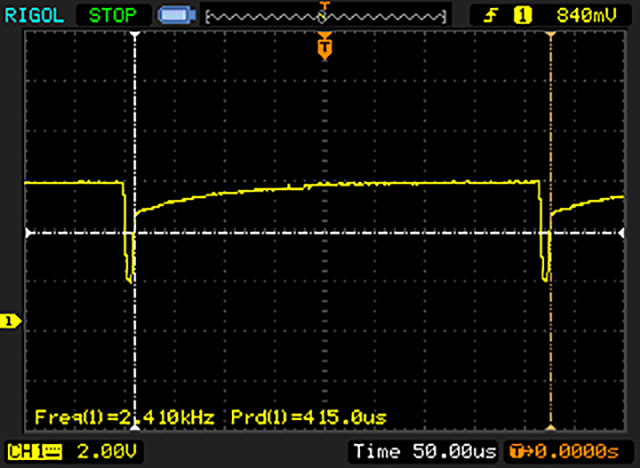Viewport: 640px width, 468px height.
Task: Click the memory overview waveform bar
Action: [x=326, y=17]
